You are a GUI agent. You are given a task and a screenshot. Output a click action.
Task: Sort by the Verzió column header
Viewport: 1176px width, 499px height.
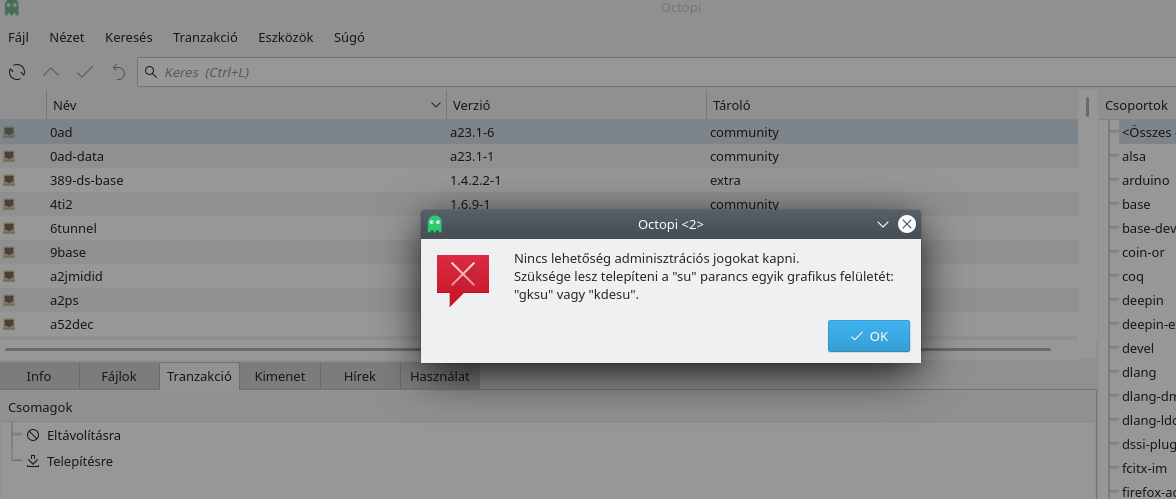coord(576,106)
